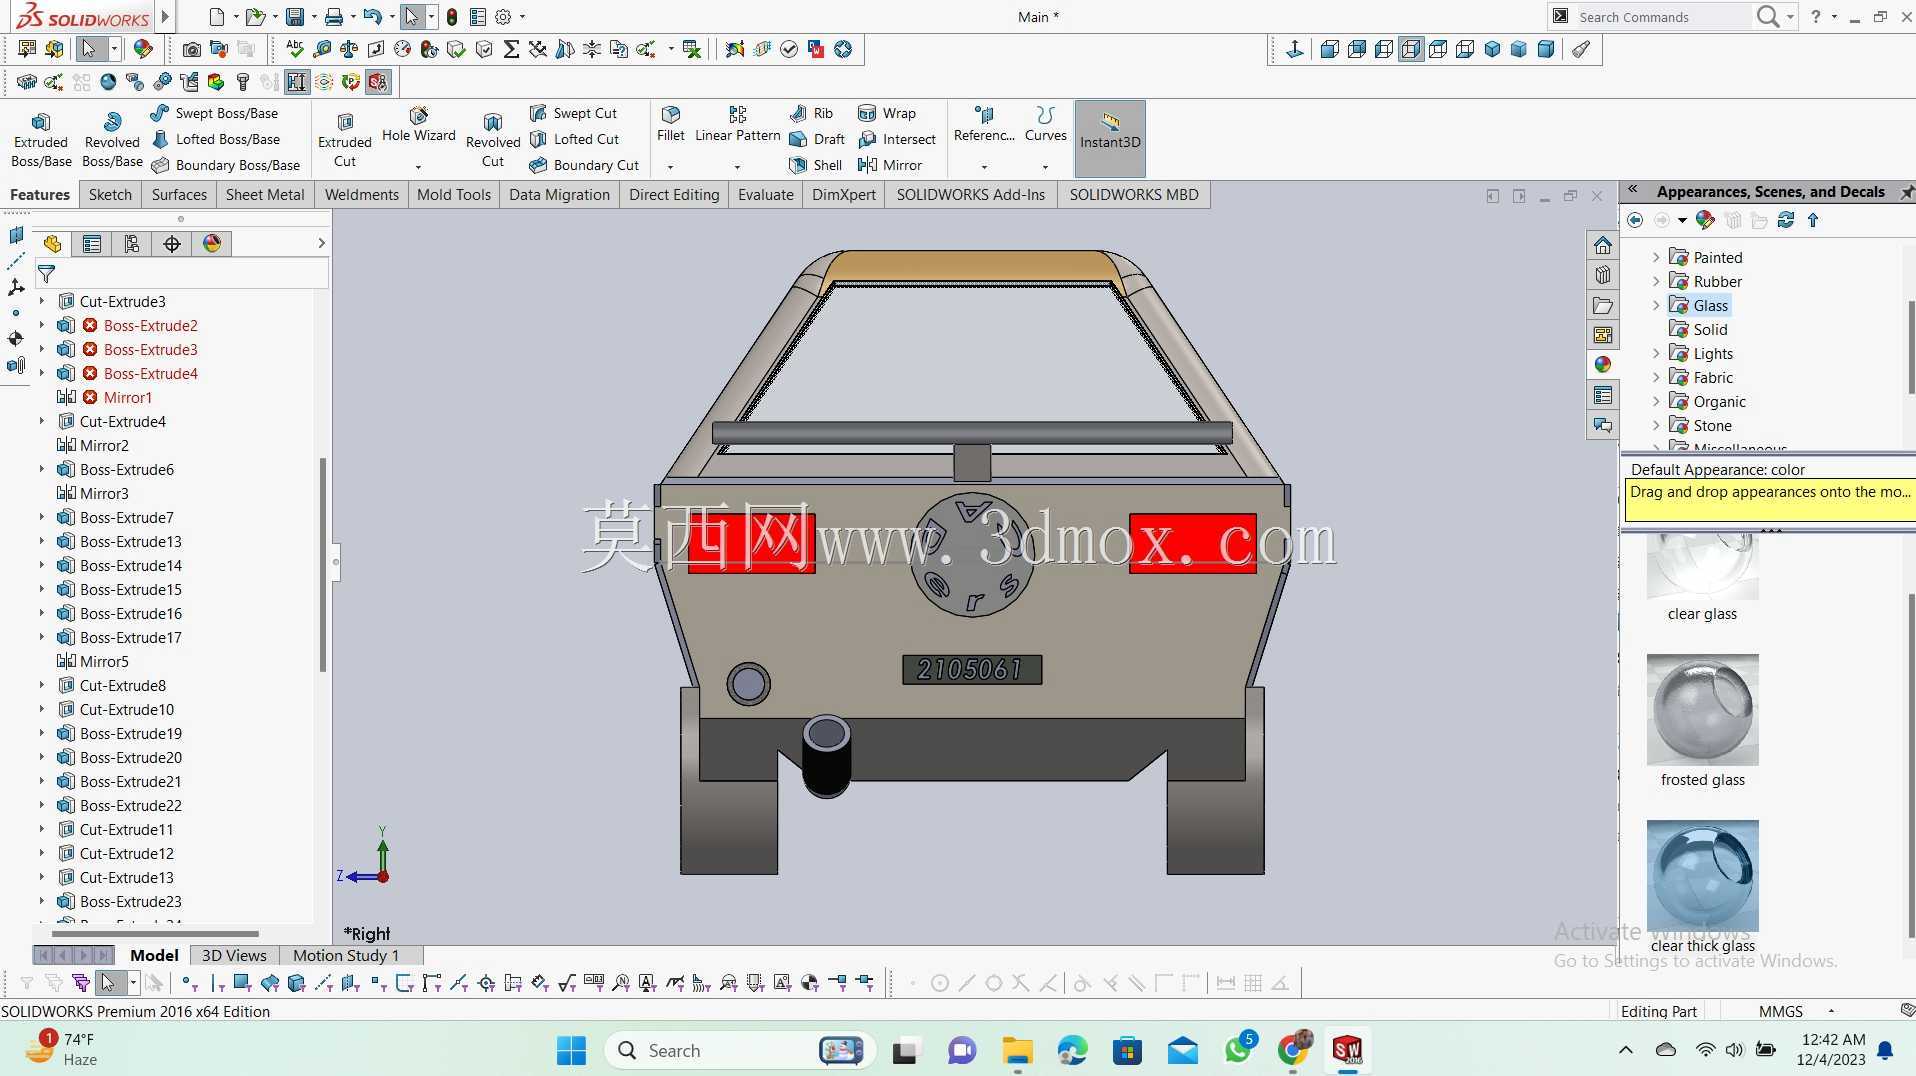Expand the Painted appearance folder
The image size is (1916, 1076).
pos(1656,257)
